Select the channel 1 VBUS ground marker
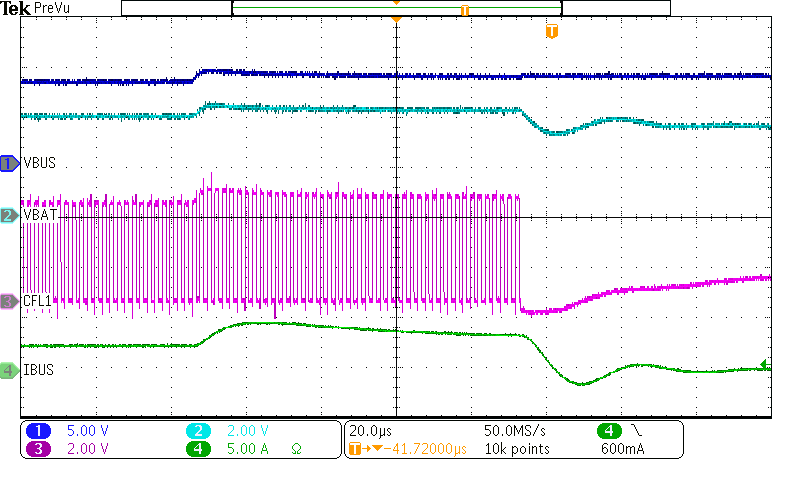800x480 pixels. 9,163
